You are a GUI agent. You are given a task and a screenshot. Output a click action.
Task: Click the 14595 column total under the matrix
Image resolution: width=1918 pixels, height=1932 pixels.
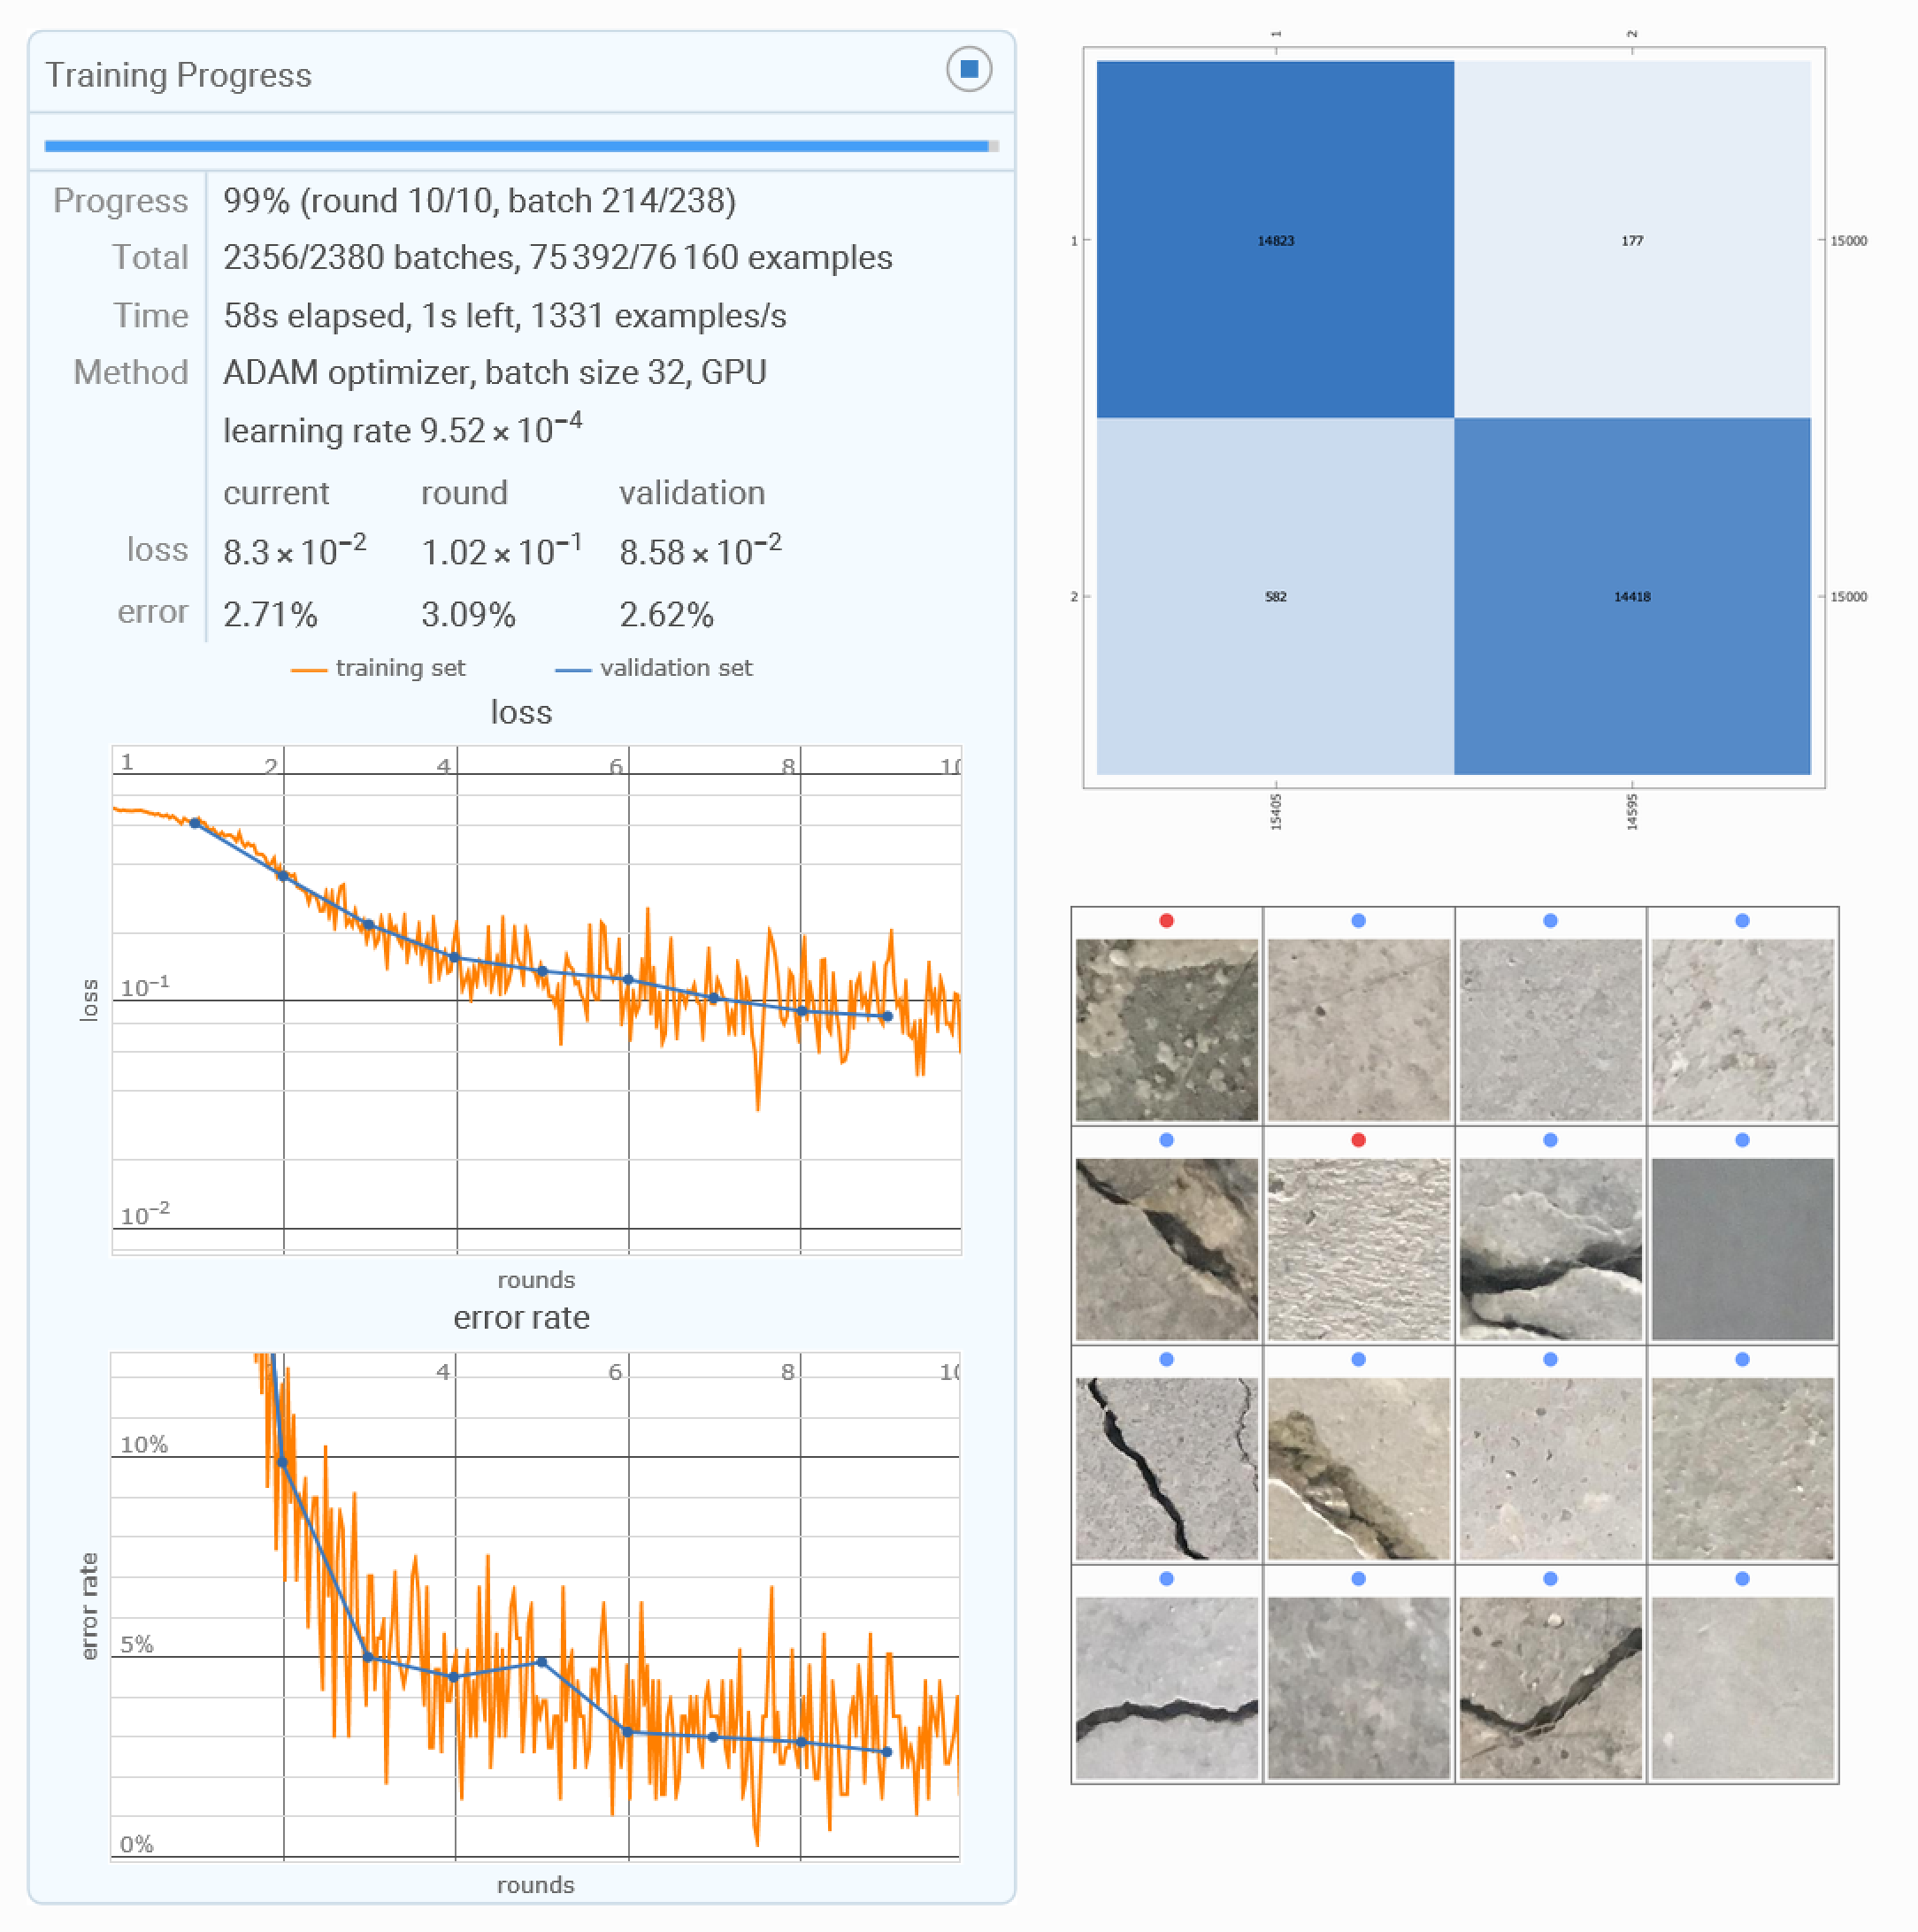(x=1632, y=811)
